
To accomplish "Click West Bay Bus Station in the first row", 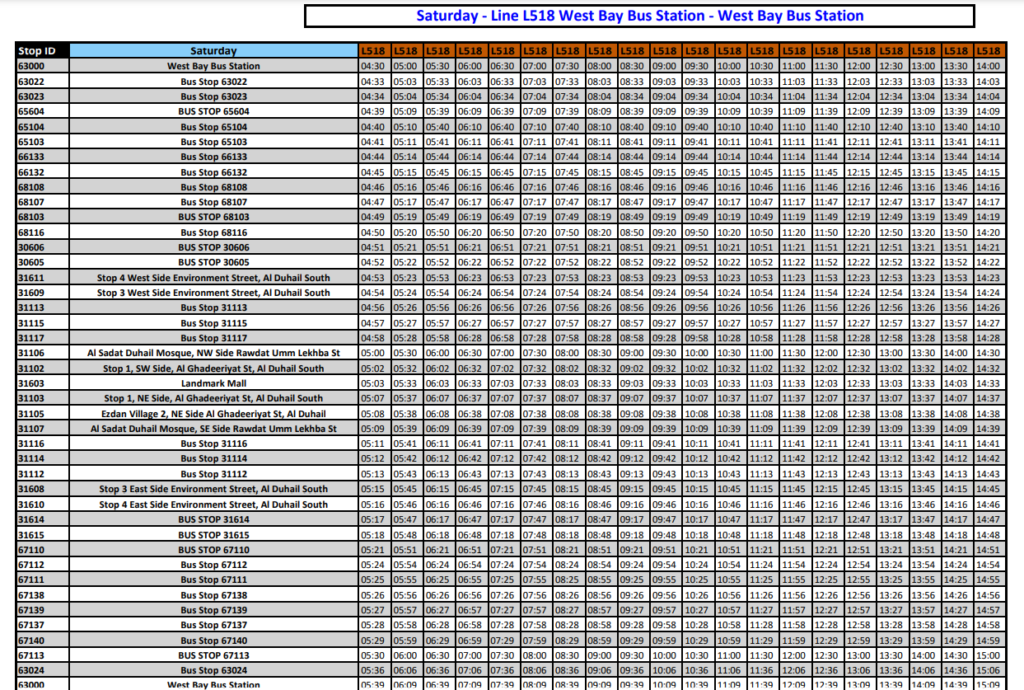I will pyautogui.click(x=213, y=66).
